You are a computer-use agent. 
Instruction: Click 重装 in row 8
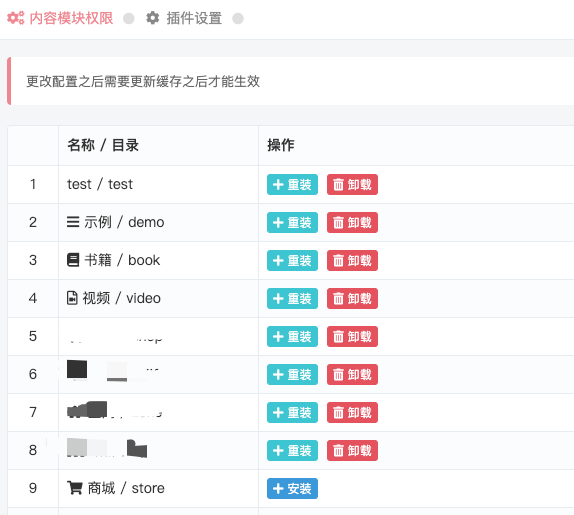pyautogui.click(x=292, y=451)
